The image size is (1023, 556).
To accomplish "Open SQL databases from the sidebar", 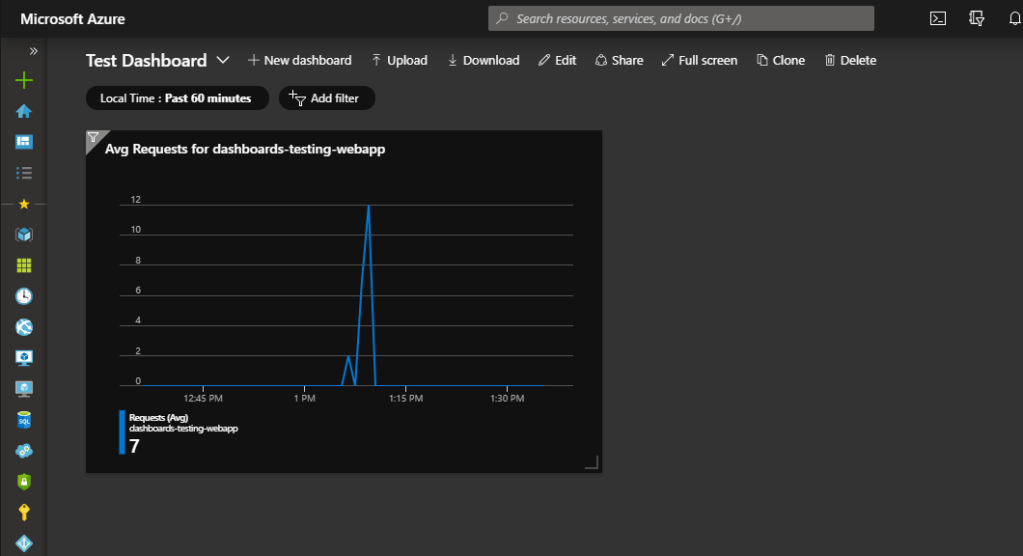I will click(x=24, y=419).
